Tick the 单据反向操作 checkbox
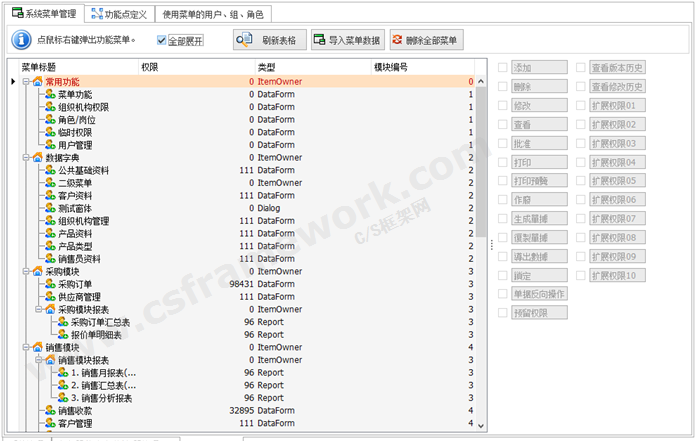This screenshot has height=441, width=696. [502, 294]
